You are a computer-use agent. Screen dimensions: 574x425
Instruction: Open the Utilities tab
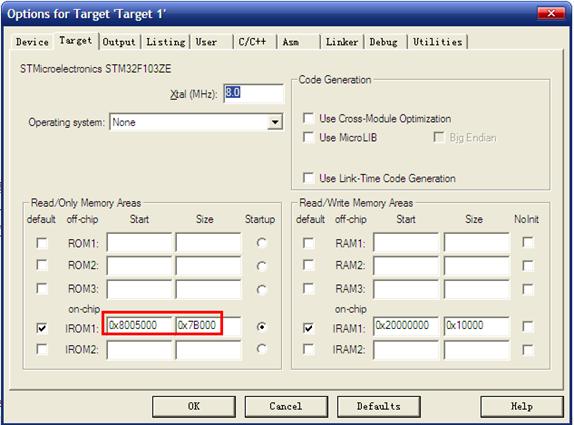437,42
